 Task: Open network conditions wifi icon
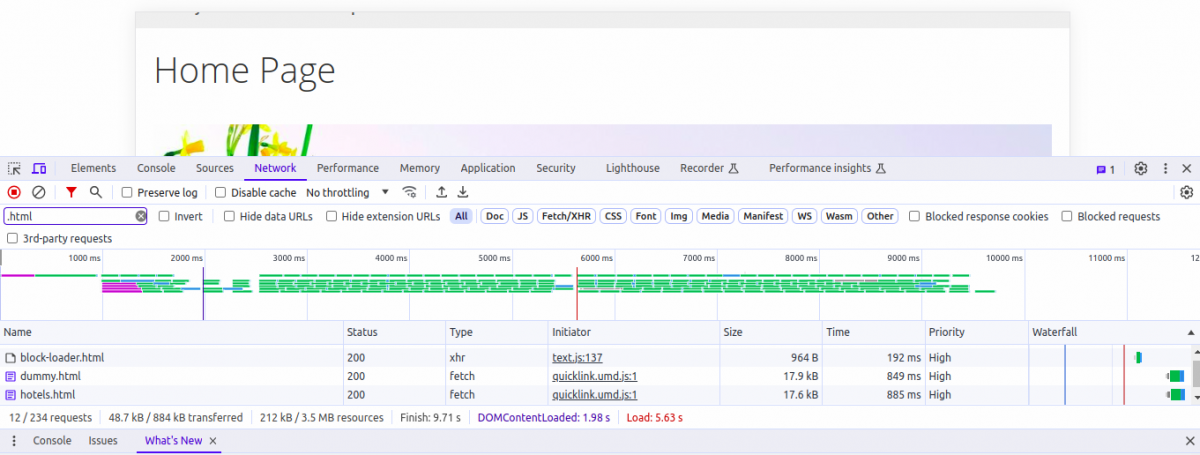point(409,192)
